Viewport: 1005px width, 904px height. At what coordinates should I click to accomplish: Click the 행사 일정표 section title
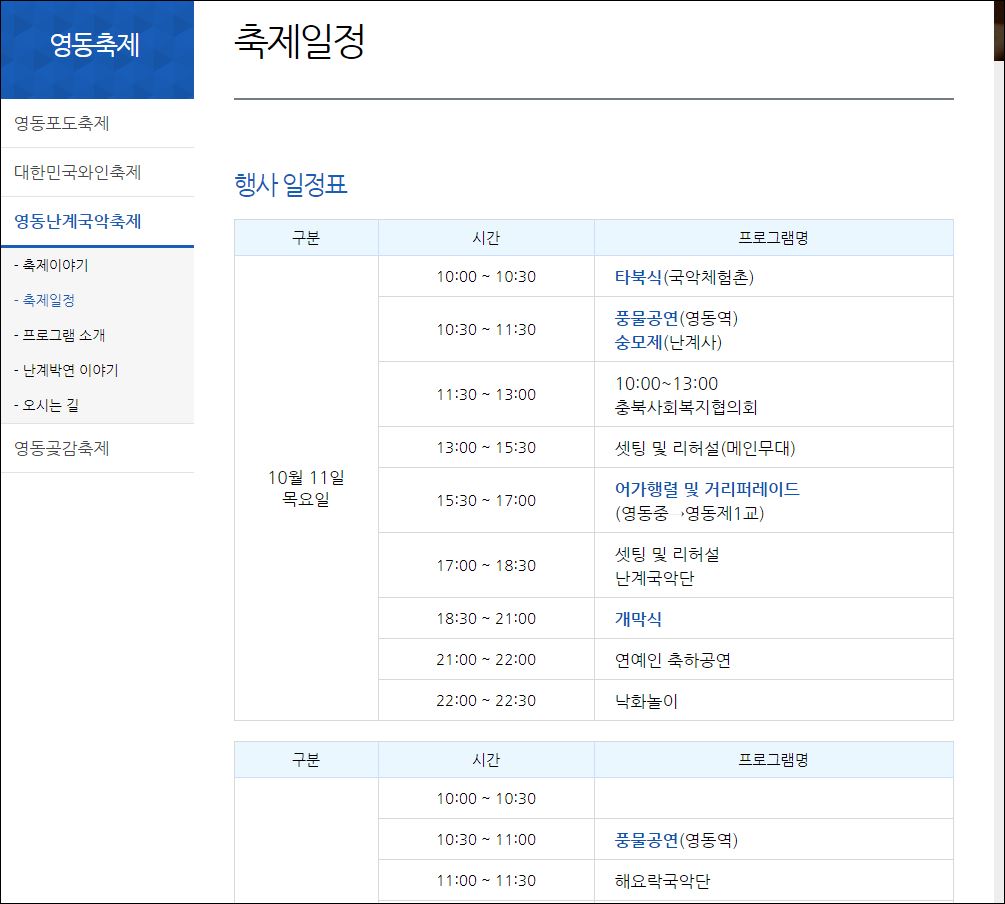[x=290, y=185]
